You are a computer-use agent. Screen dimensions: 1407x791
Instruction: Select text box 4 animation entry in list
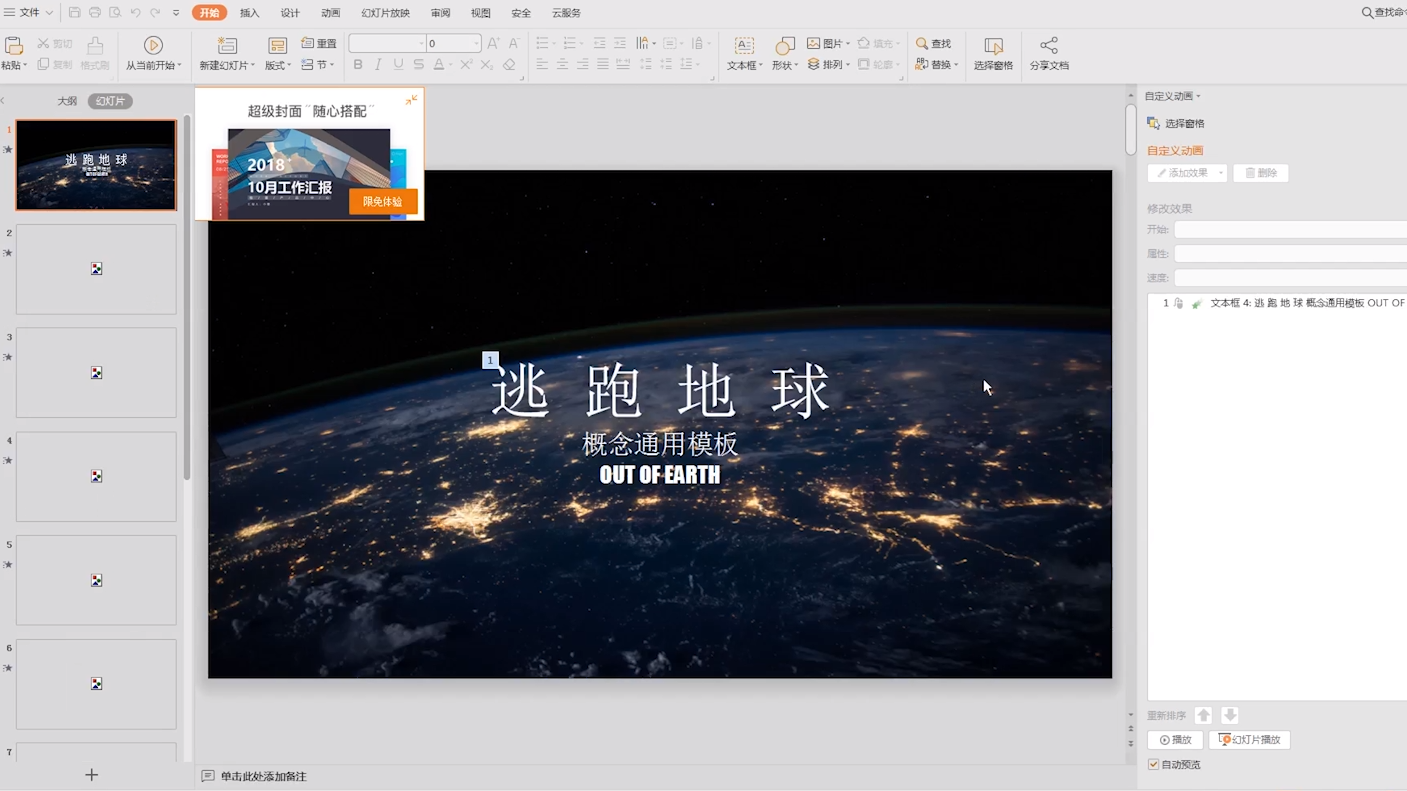point(1280,303)
